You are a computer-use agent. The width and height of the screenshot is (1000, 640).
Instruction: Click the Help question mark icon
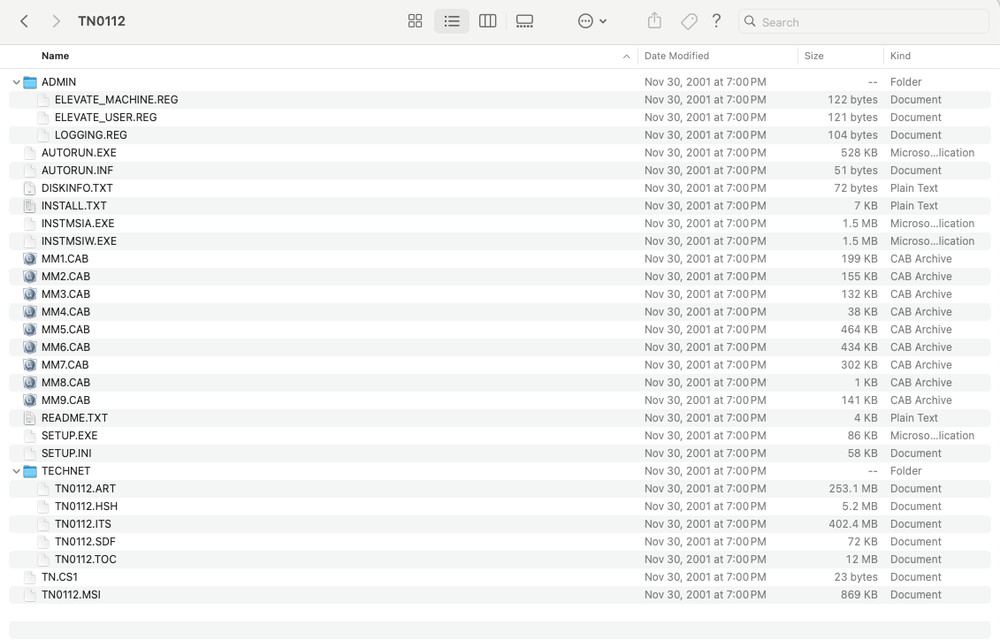(716, 21)
